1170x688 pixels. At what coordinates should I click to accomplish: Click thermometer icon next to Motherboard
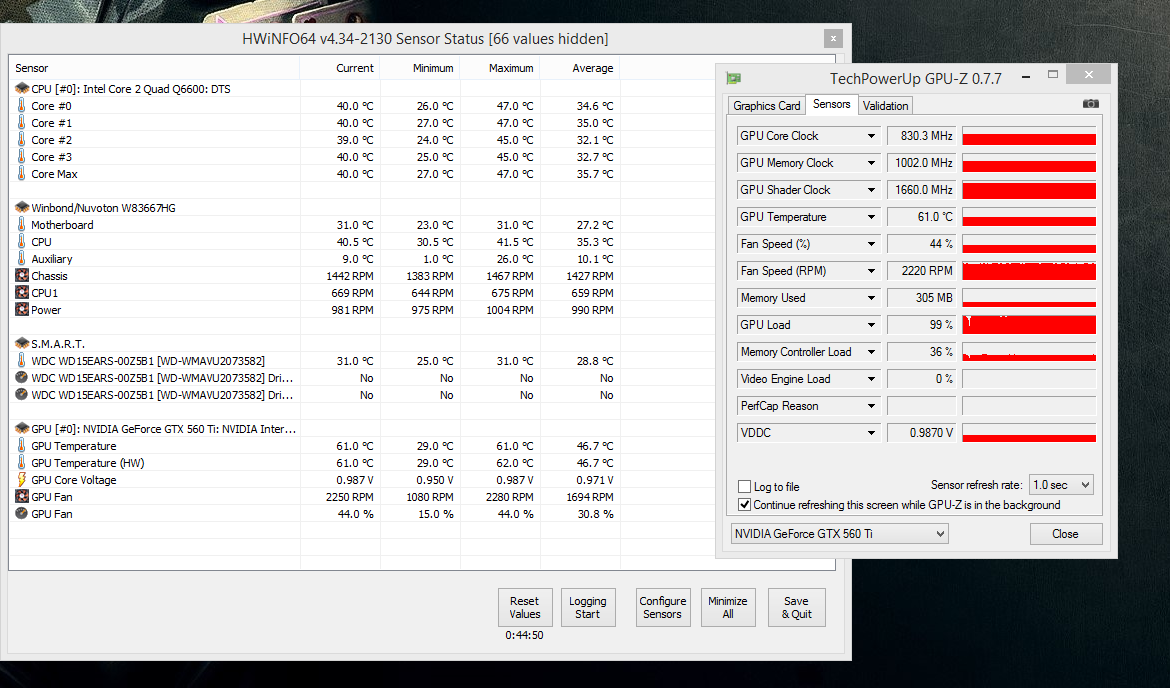(x=22, y=224)
